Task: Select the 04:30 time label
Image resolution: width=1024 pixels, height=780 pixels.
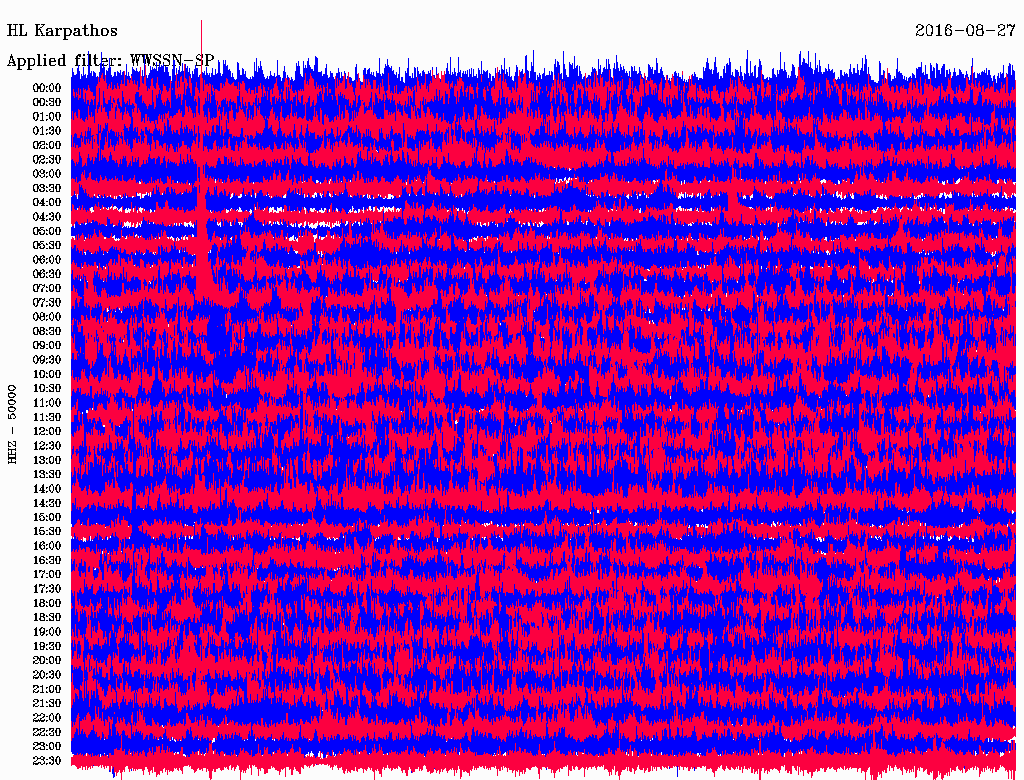Action: [47, 217]
